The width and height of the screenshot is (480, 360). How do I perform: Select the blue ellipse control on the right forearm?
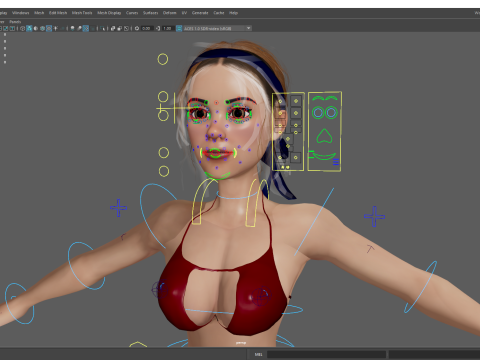[421, 287]
